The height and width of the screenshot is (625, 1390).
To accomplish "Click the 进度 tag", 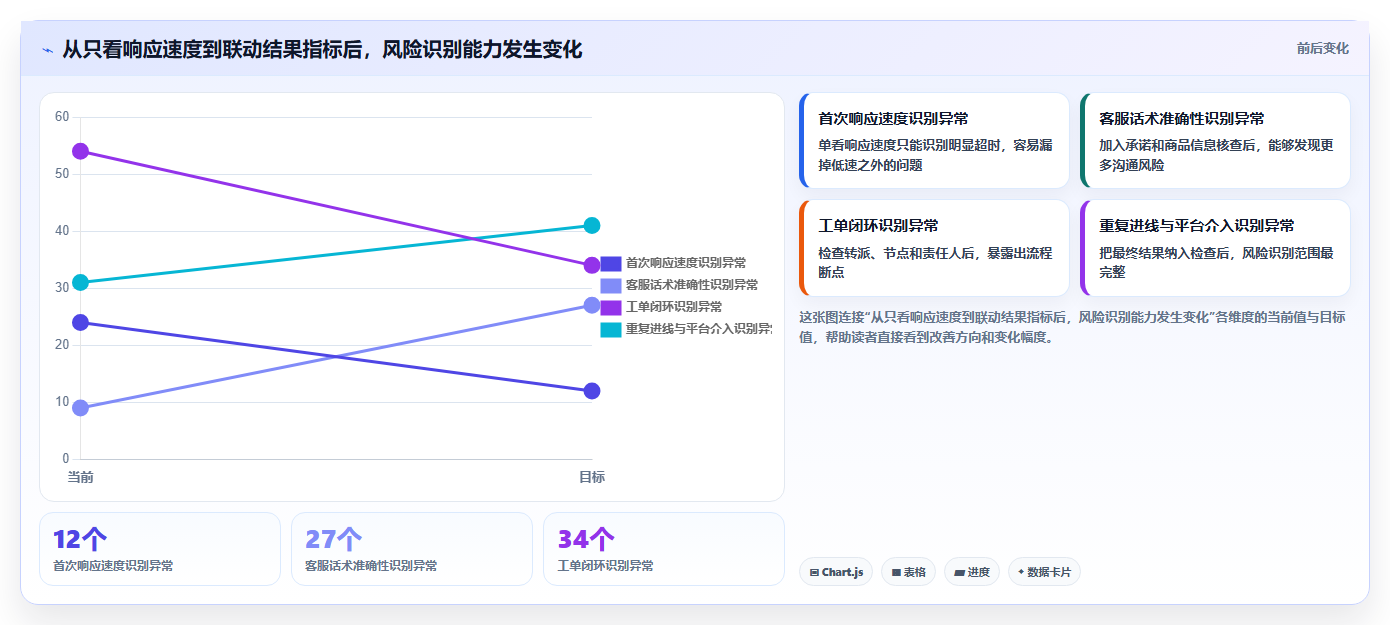I will click(971, 572).
